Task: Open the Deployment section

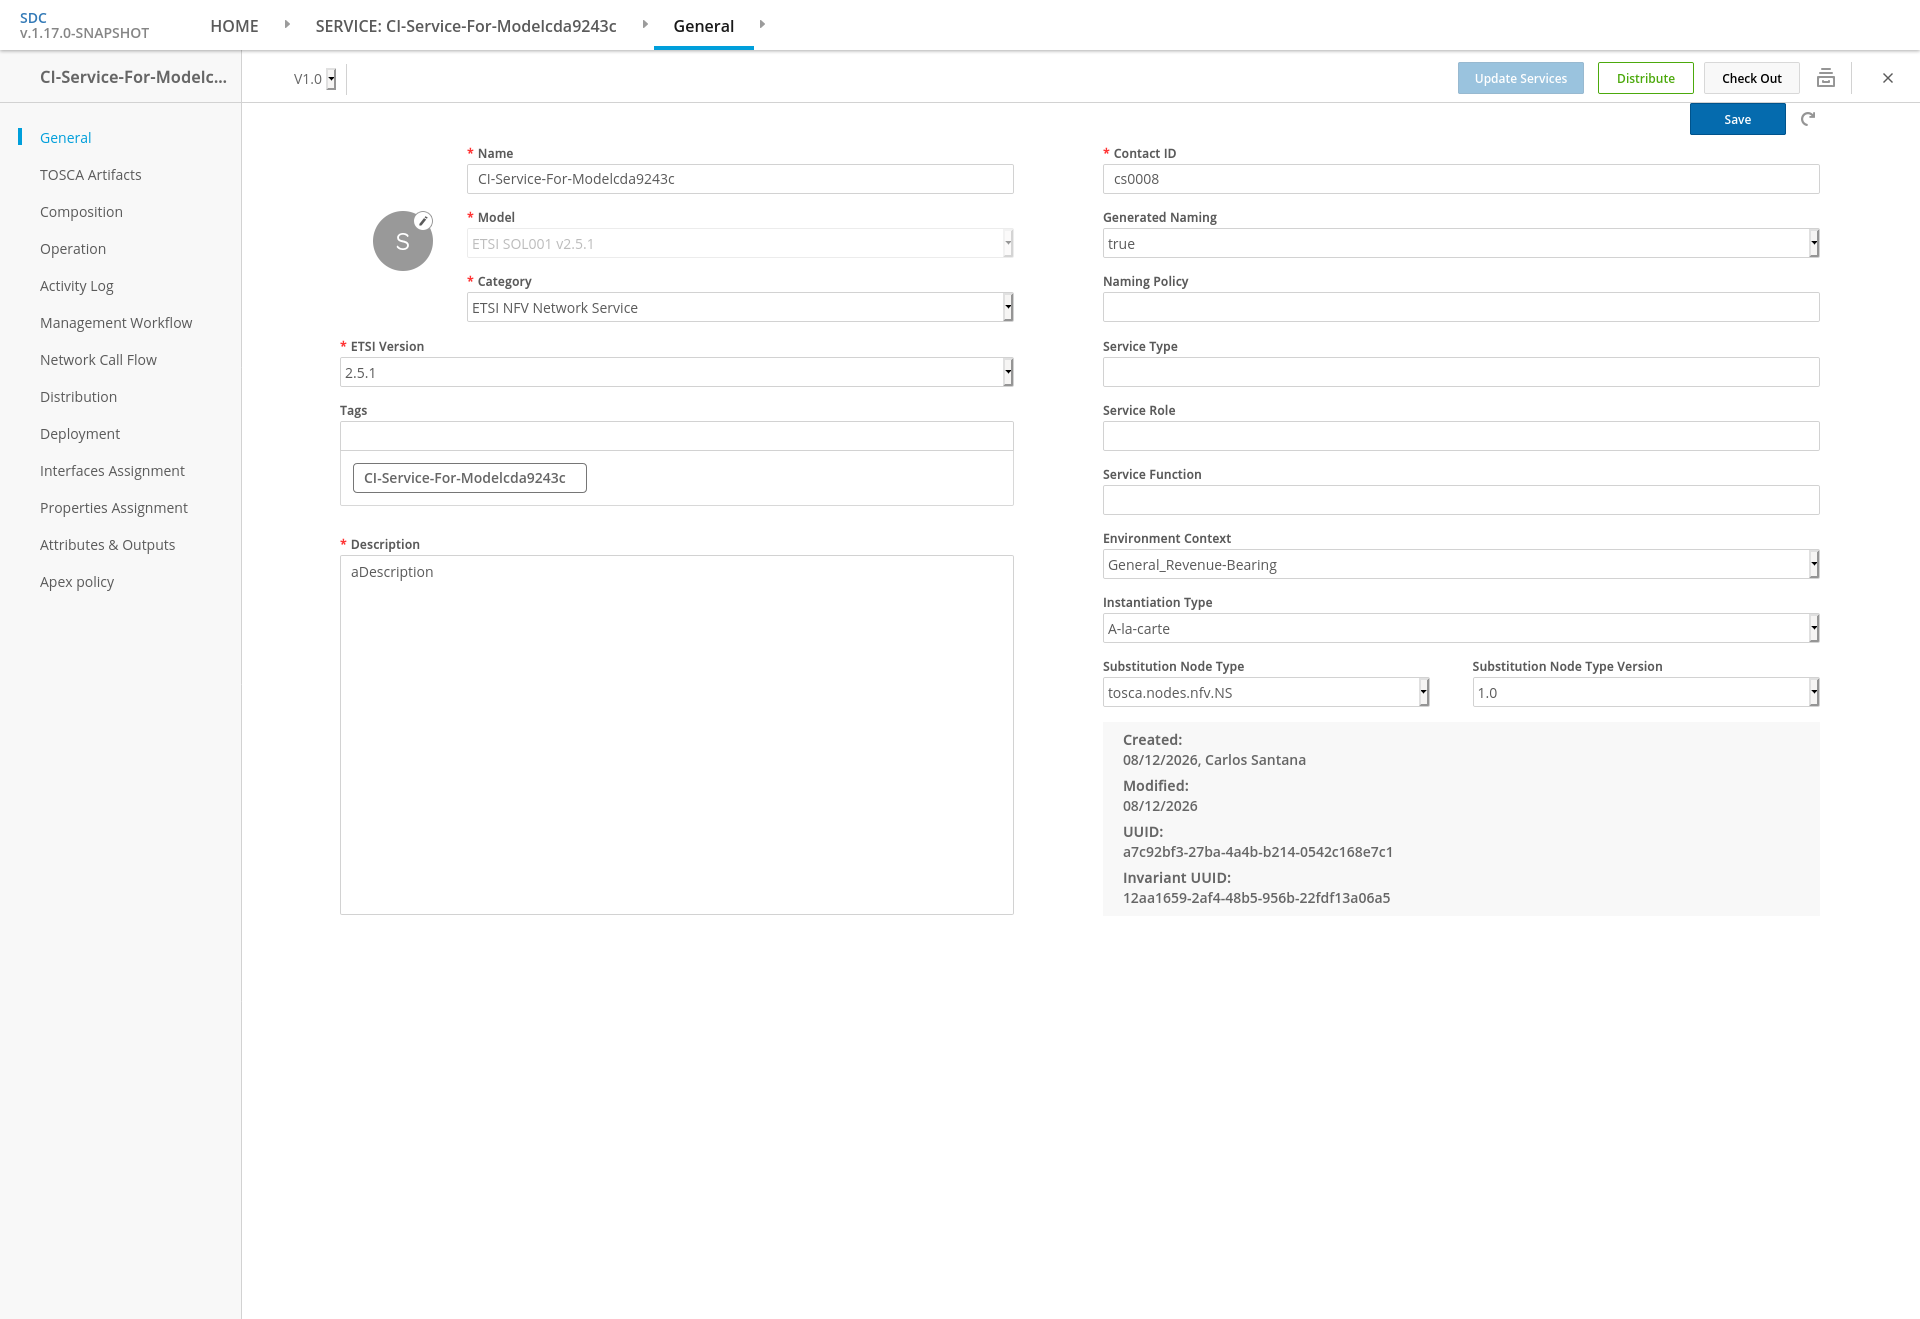Action: click(x=80, y=434)
